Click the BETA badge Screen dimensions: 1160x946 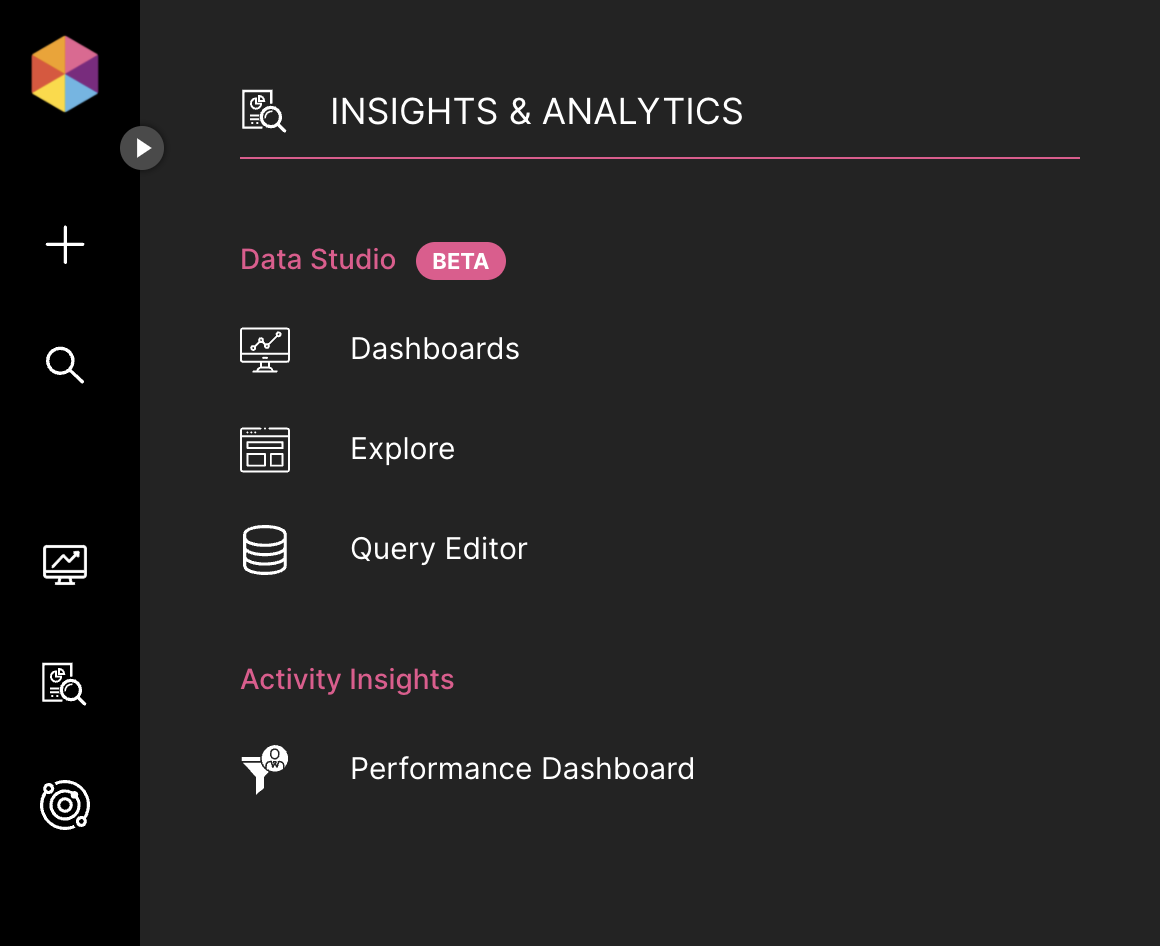tap(461, 261)
